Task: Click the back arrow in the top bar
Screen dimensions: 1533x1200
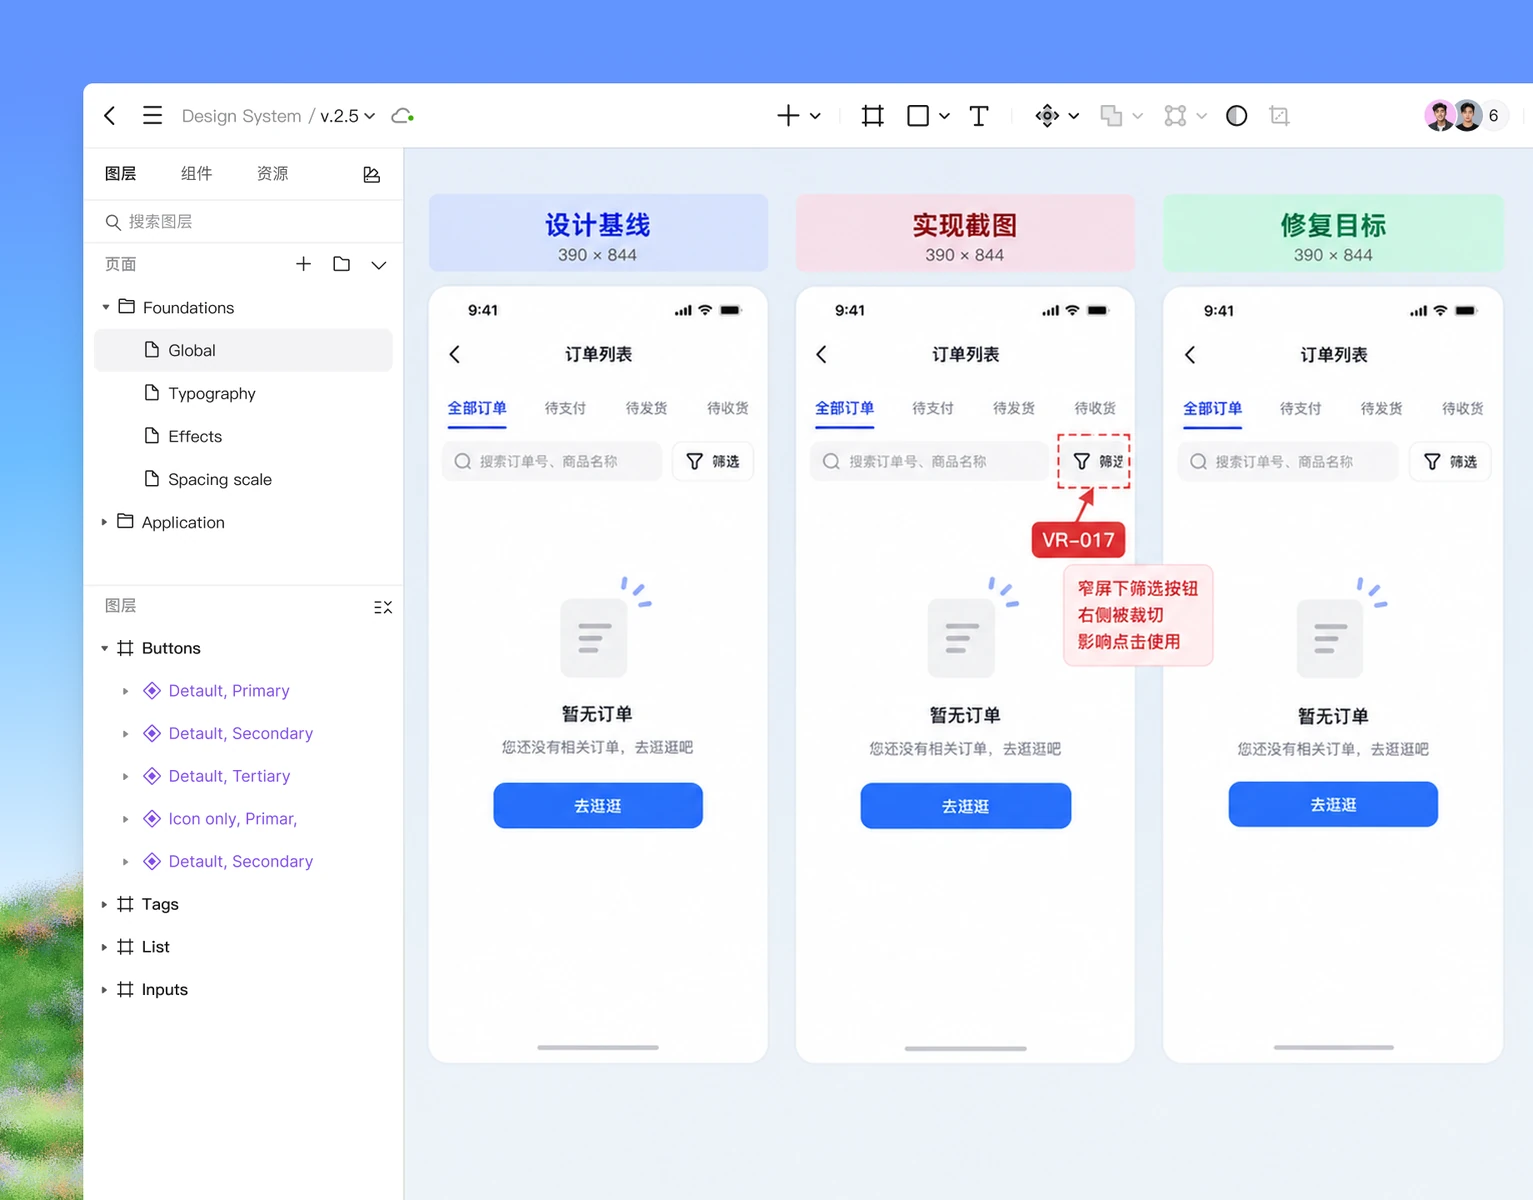Action: (x=110, y=116)
